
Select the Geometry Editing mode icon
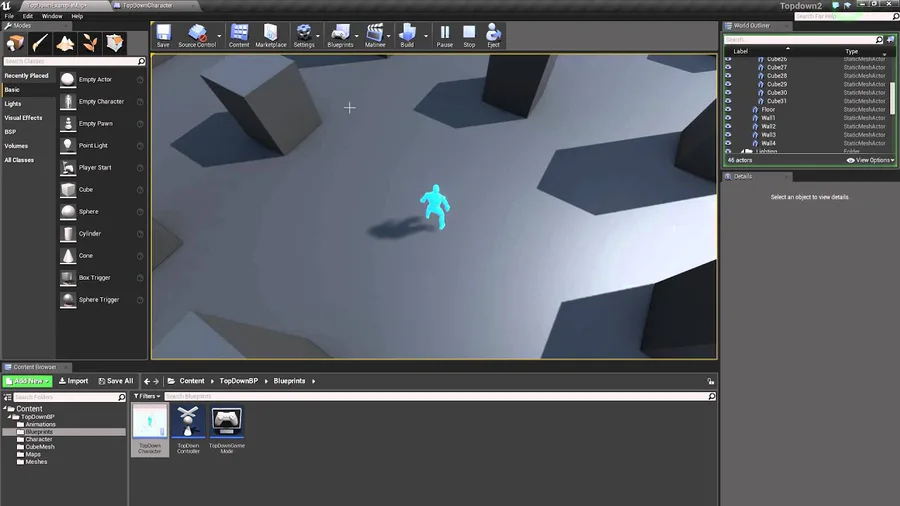pyautogui.click(x=114, y=43)
